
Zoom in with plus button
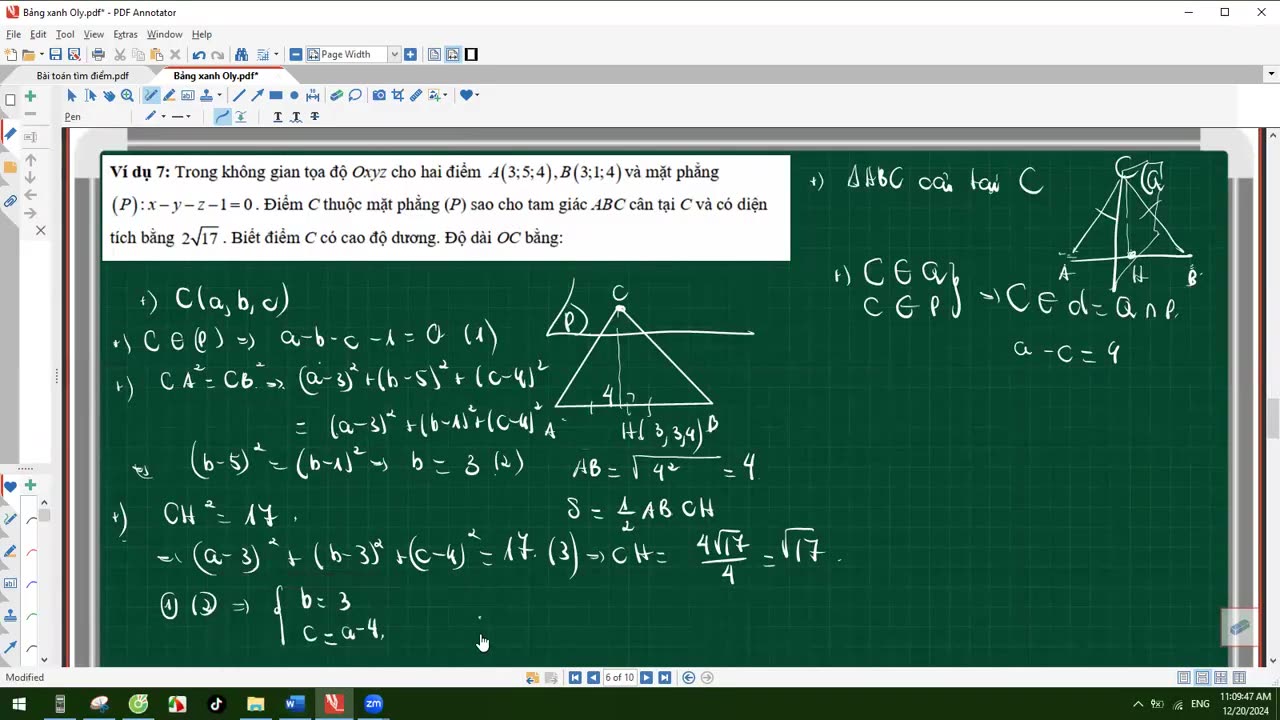pos(410,54)
